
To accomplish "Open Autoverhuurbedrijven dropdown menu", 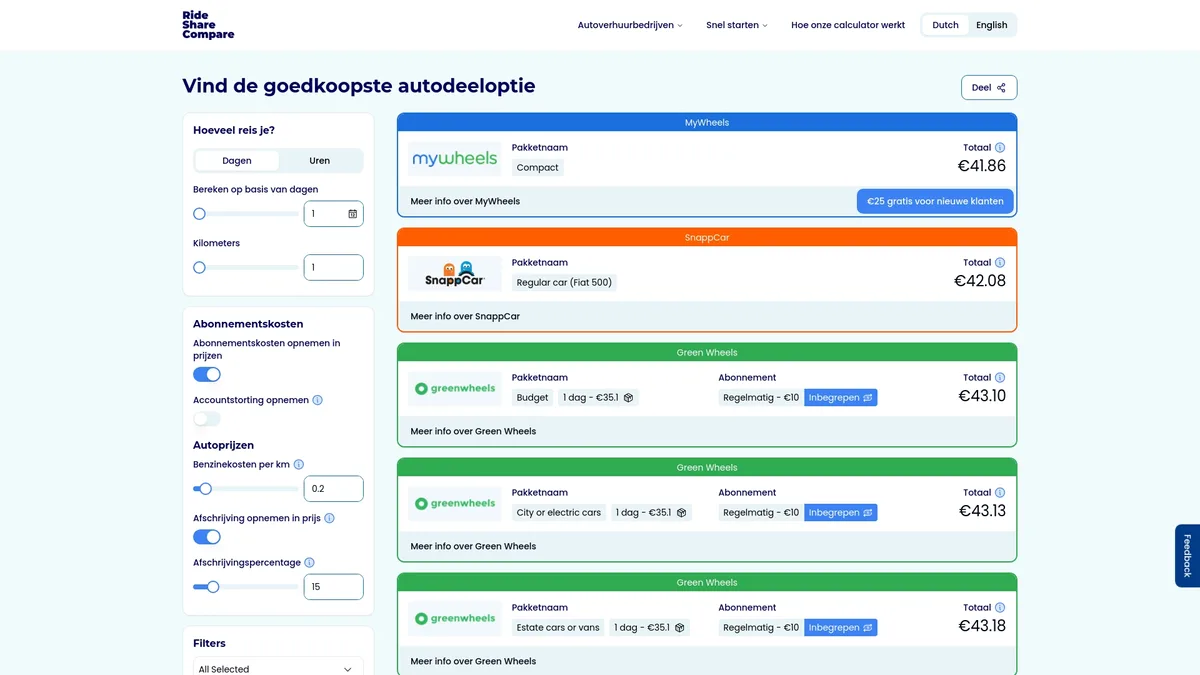I will pos(630,25).
